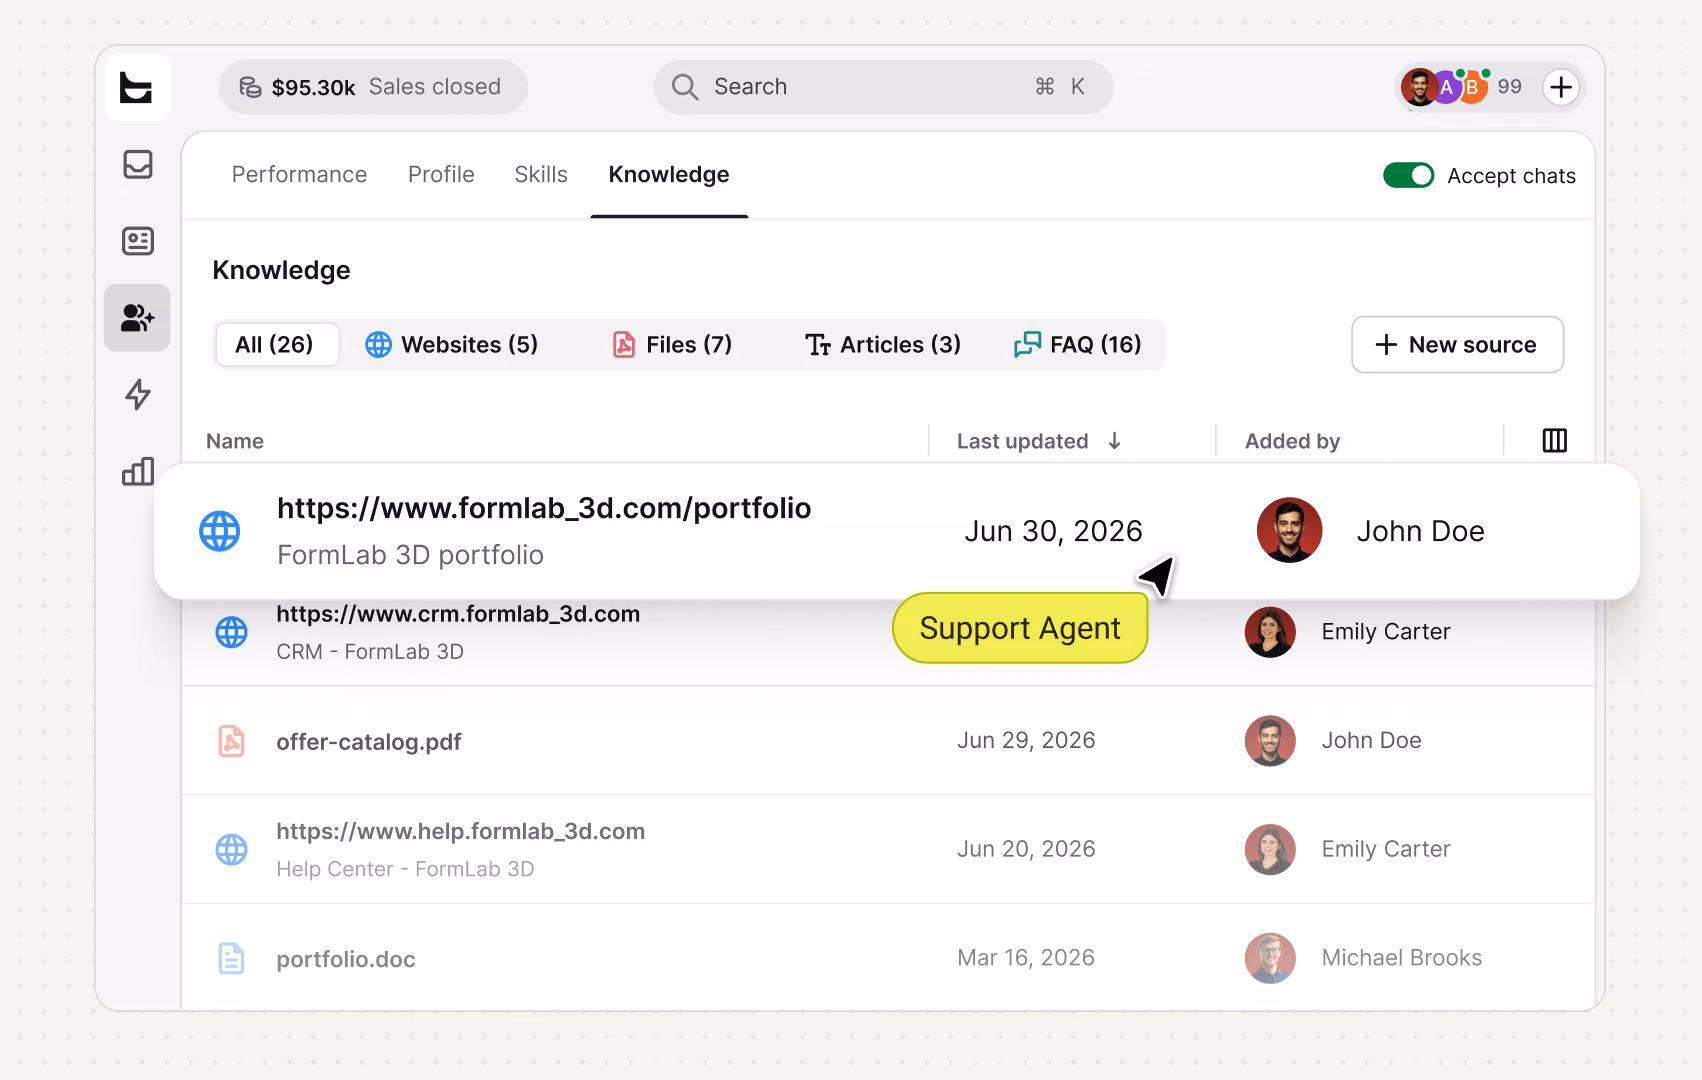Open the Skills tab
This screenshot has height=1080, width=1702.
click(541, 174)
